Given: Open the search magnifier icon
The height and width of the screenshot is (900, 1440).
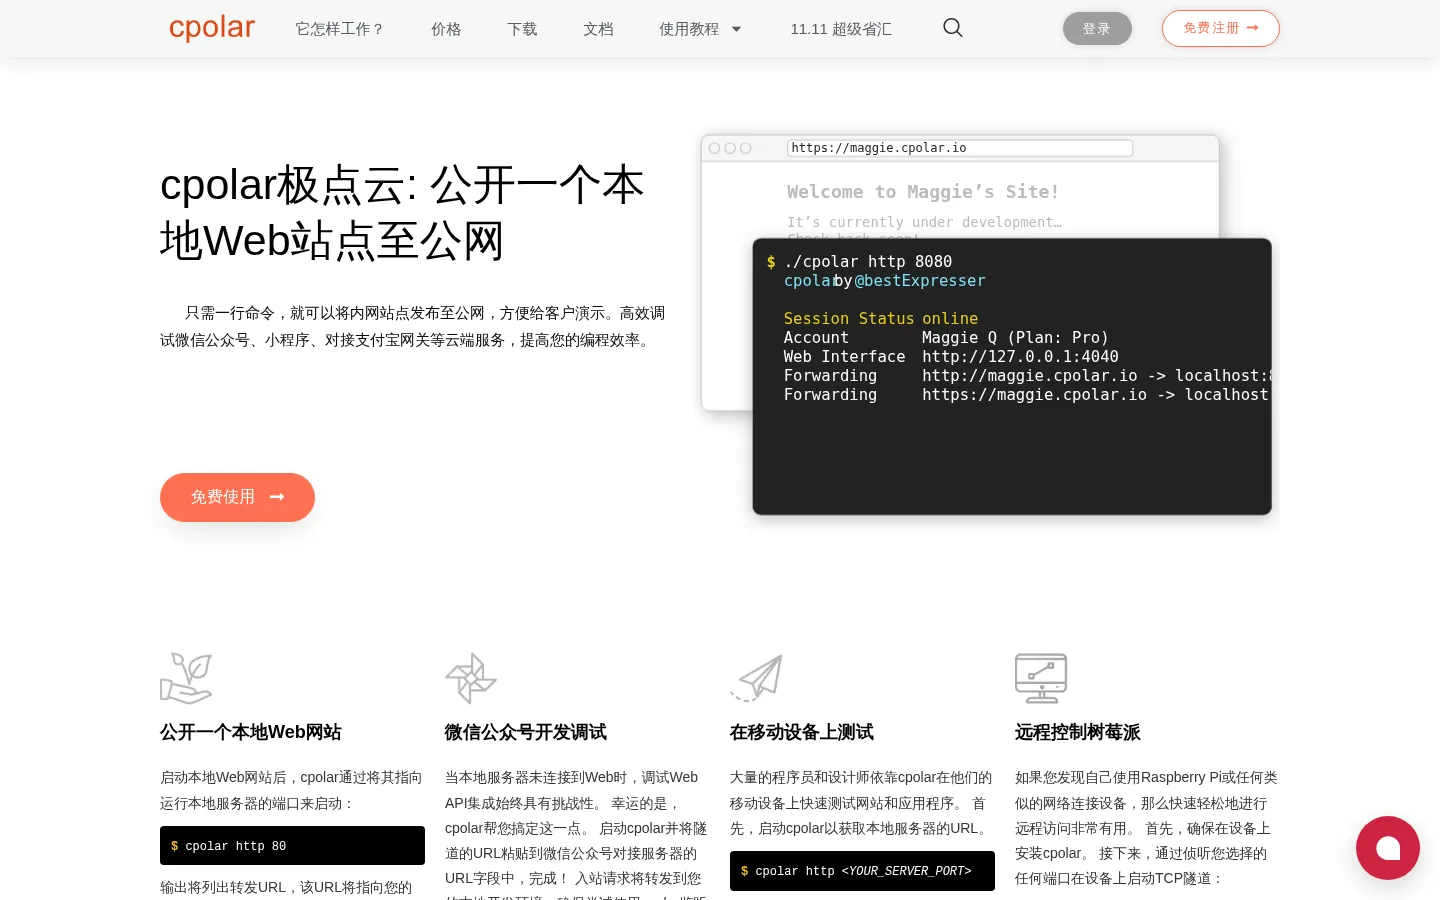Looking at the screenshot, I should pos(953,28).
